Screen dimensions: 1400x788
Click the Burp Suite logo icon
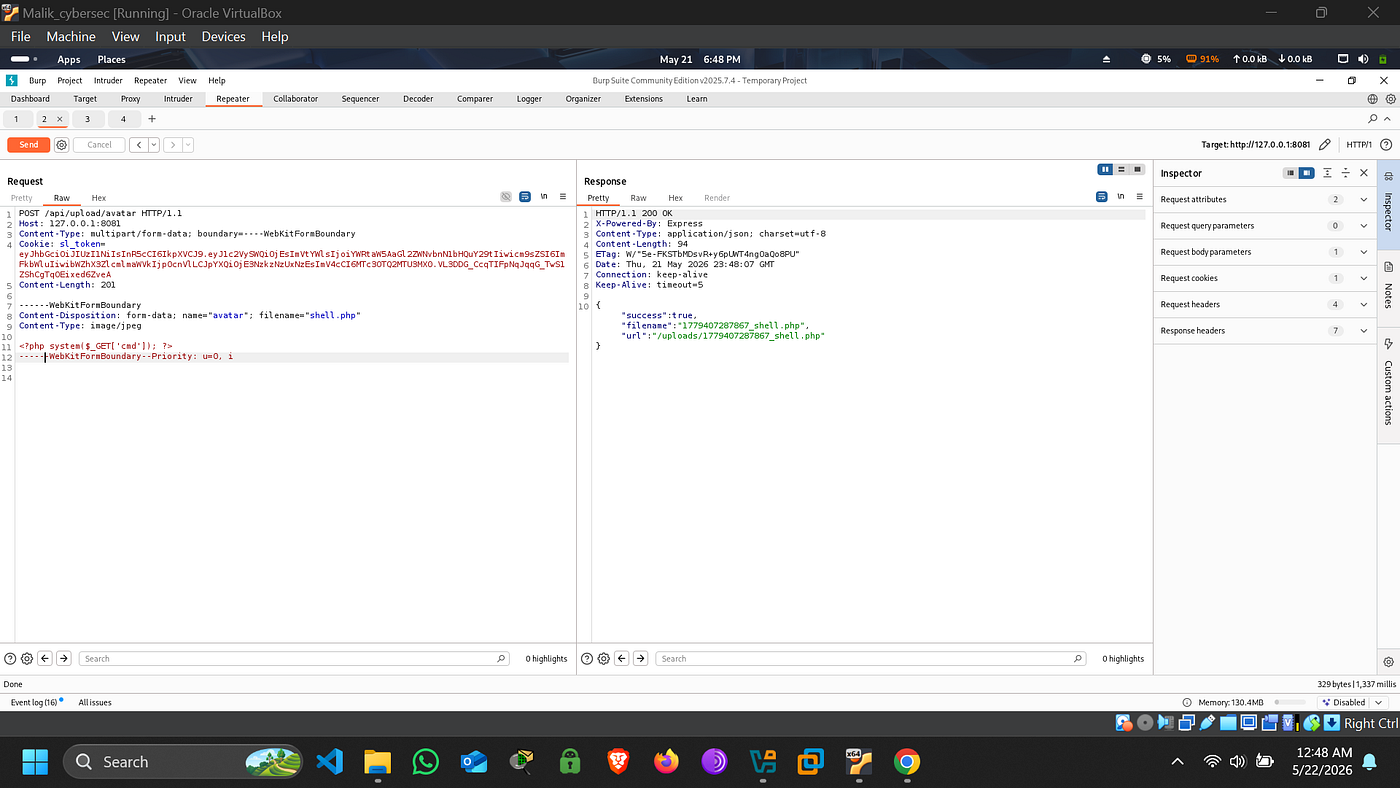click(x=12, y=80)
